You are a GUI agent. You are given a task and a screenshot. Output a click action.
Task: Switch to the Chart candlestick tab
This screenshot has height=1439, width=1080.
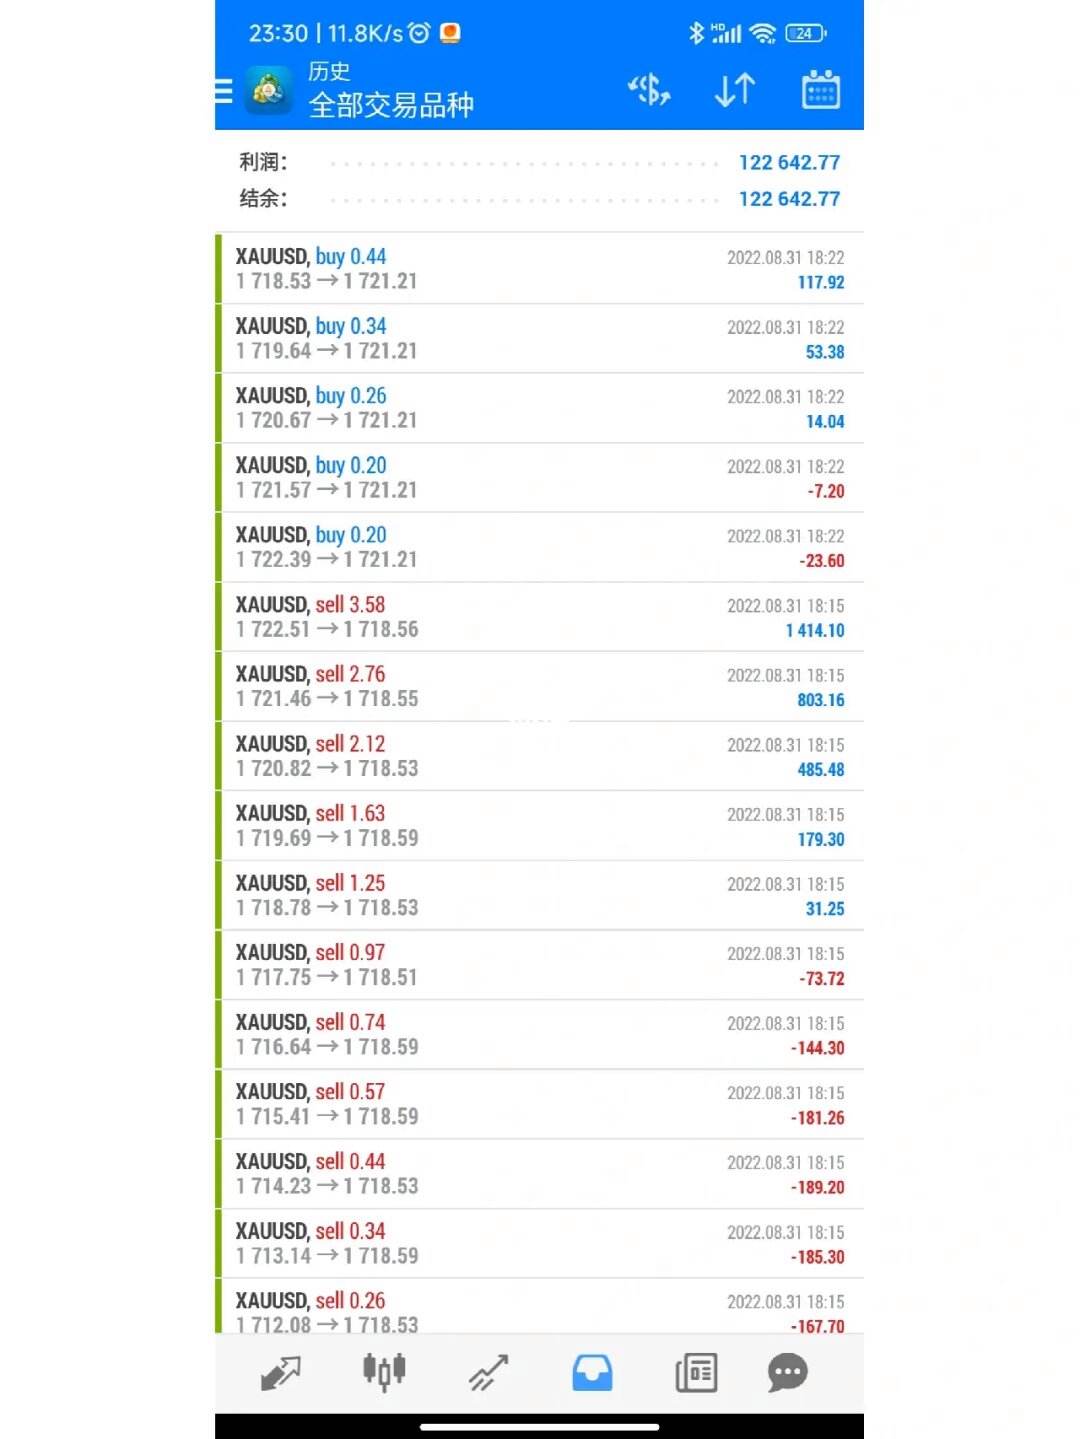pyautogui.click(x=384, y=1372)
